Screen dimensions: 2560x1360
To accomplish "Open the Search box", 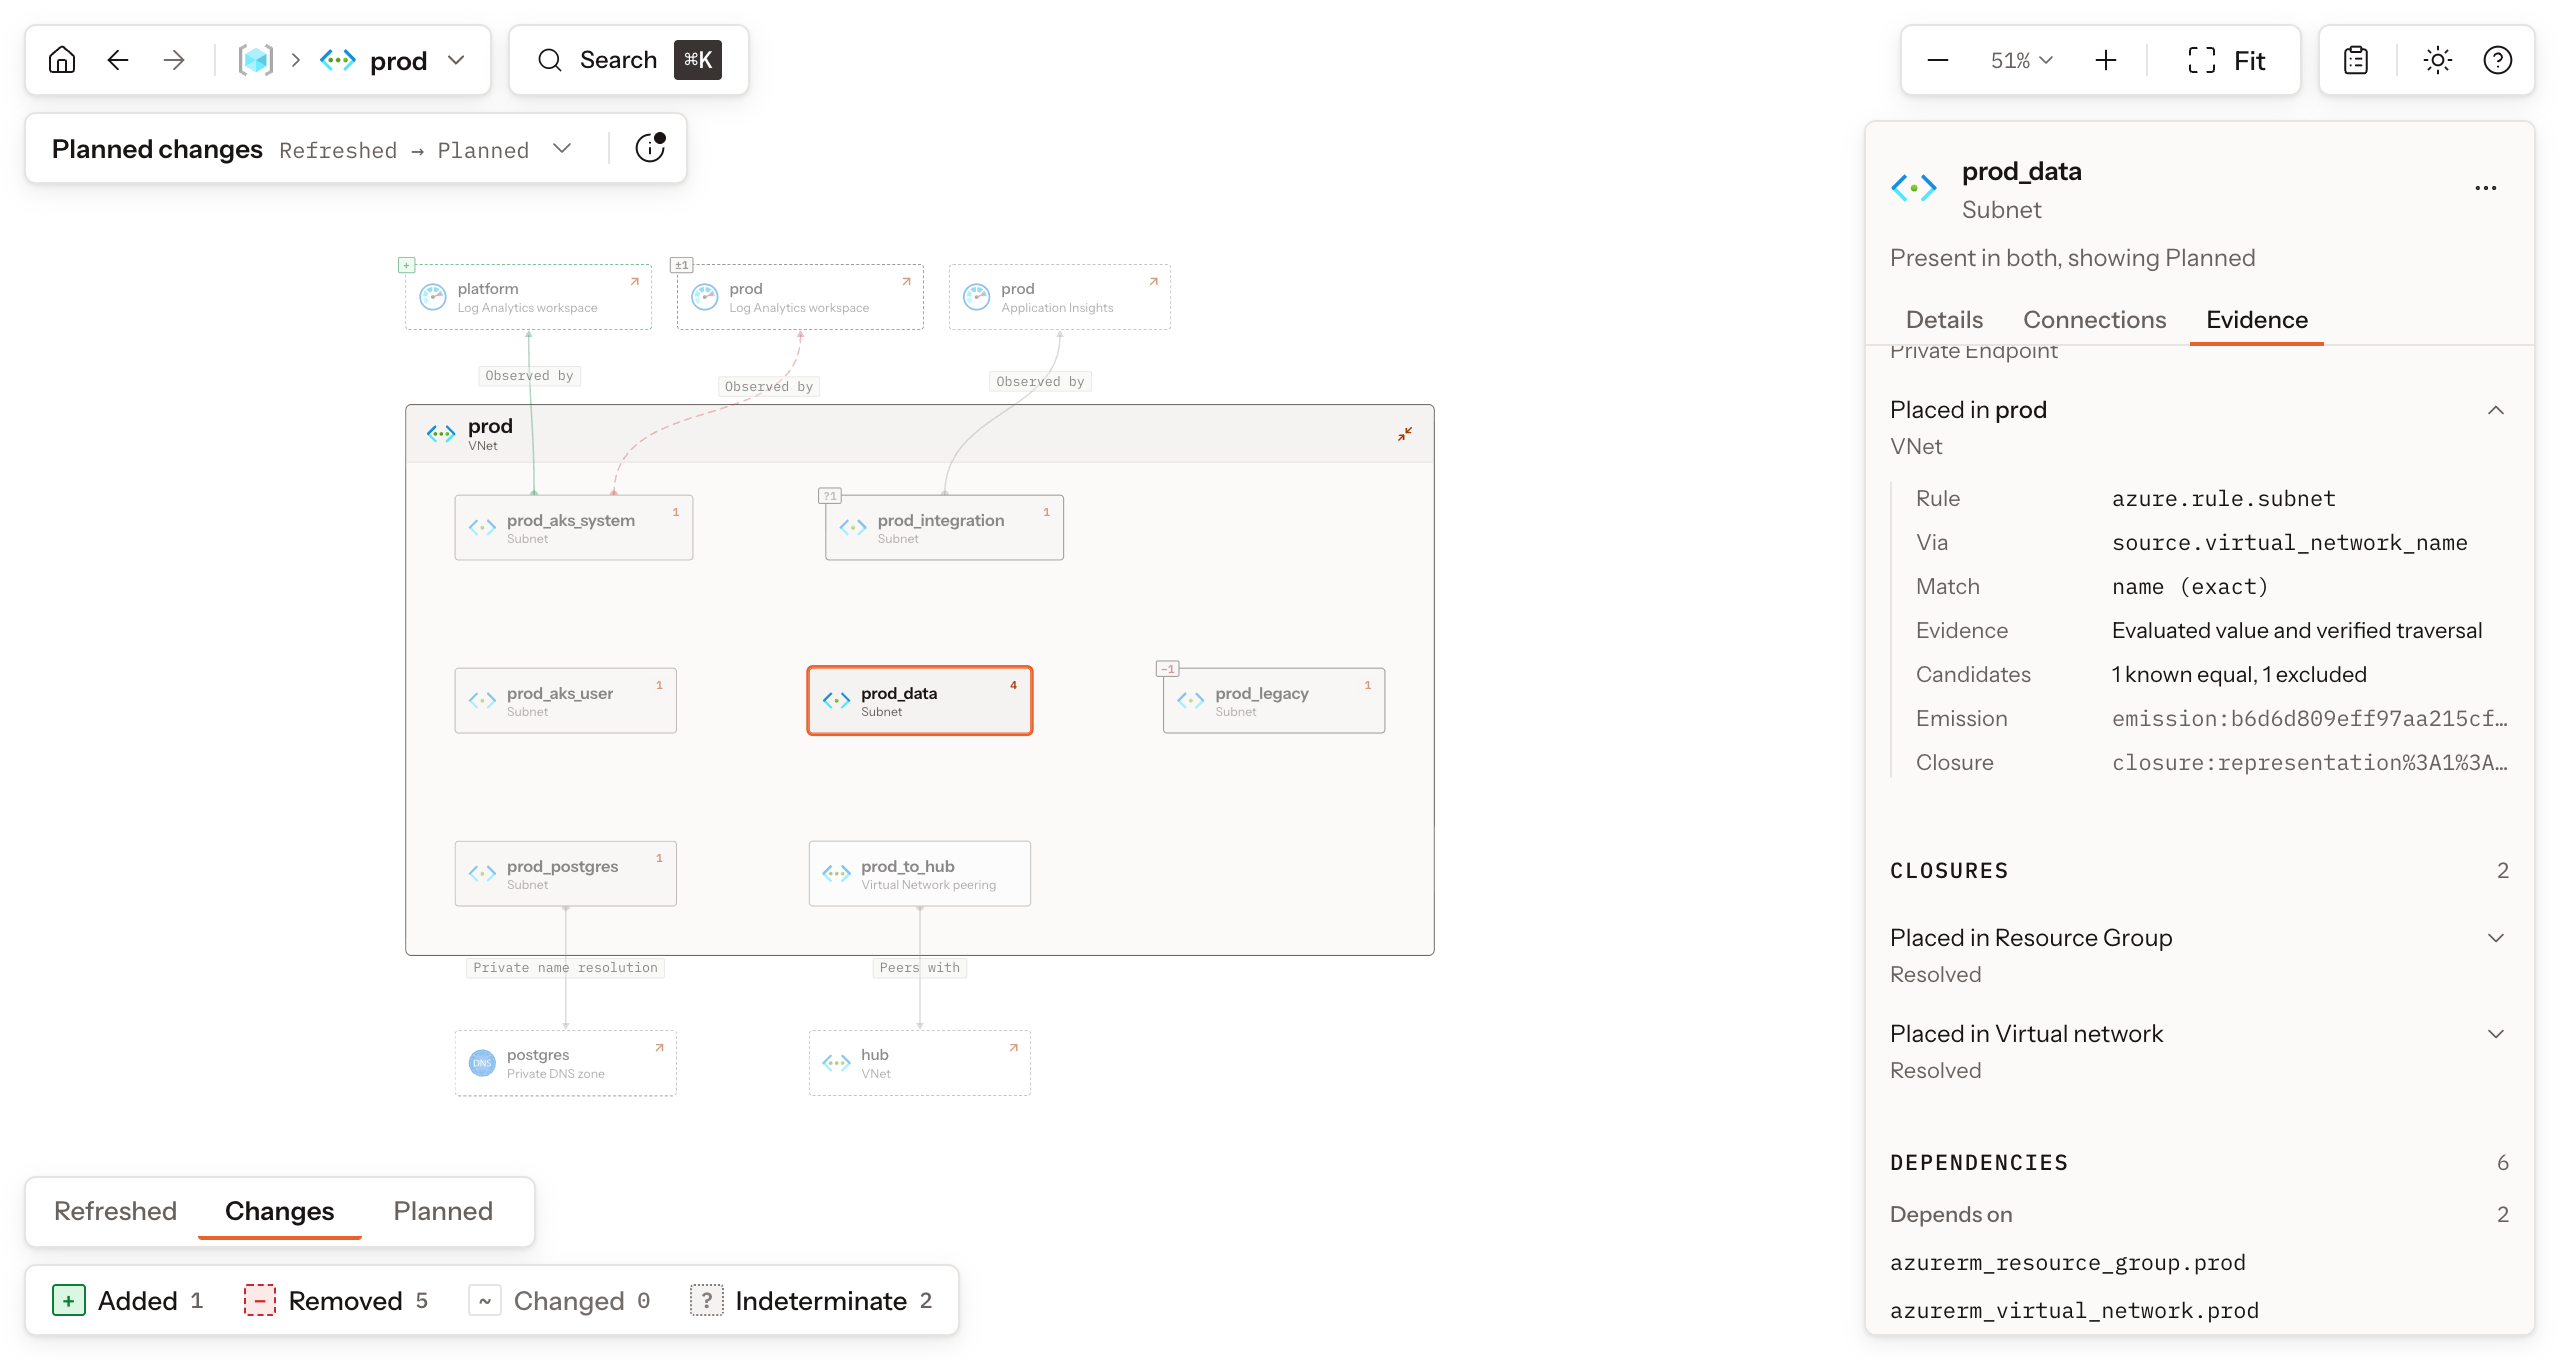I will point(629,60).
